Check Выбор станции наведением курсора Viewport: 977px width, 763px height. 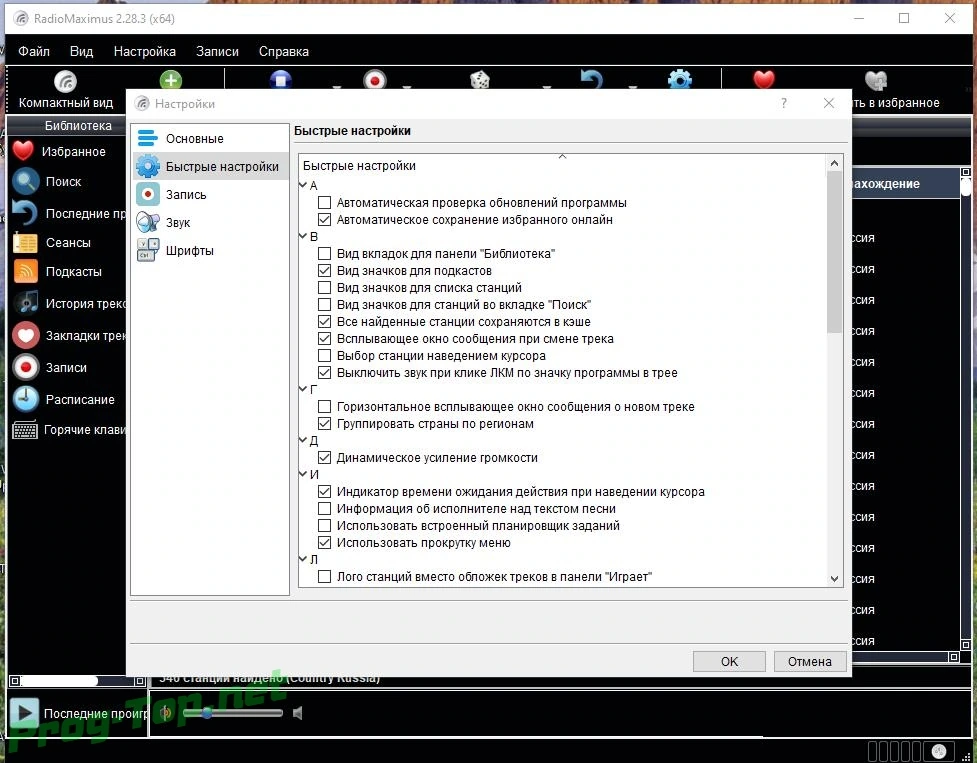(x=324, y=356)
